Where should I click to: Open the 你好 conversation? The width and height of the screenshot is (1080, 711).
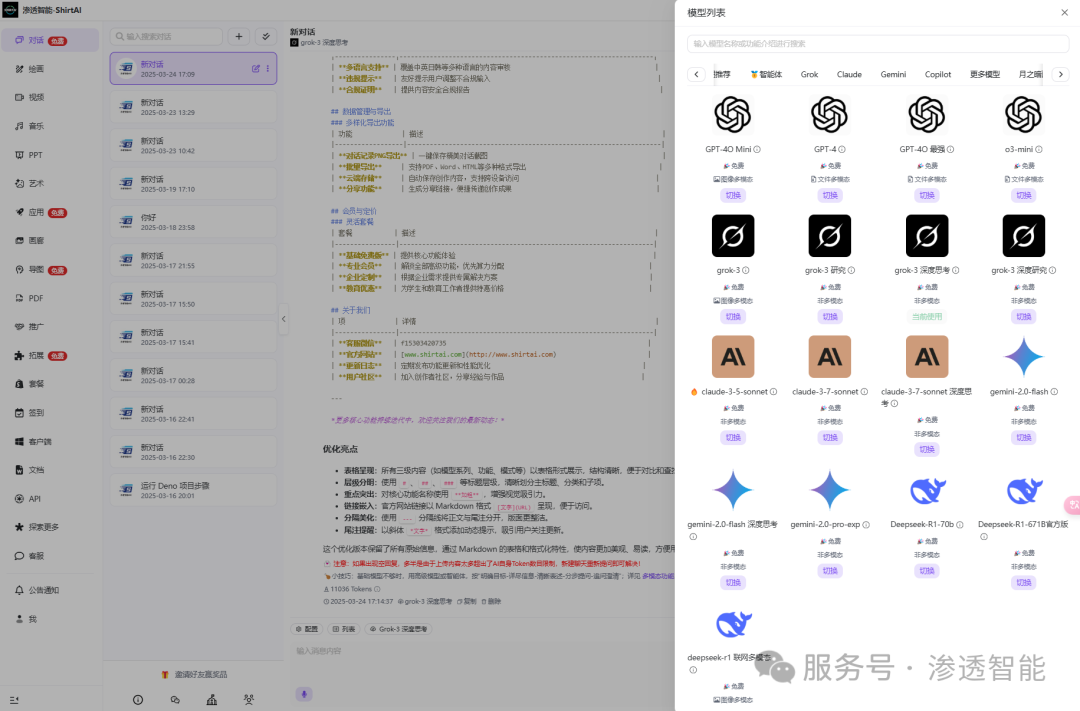tap(194, 222)
